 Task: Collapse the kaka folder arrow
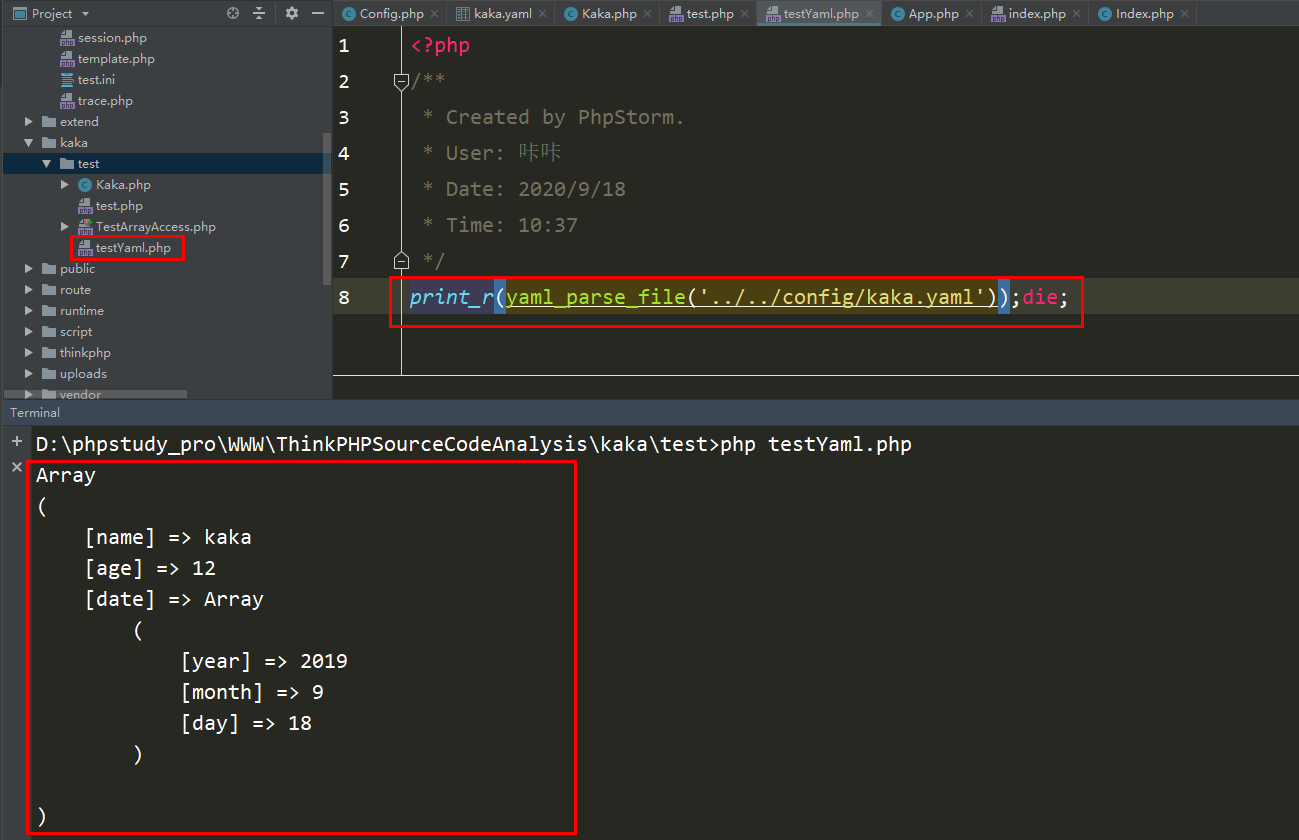click(x=29, y=143)
